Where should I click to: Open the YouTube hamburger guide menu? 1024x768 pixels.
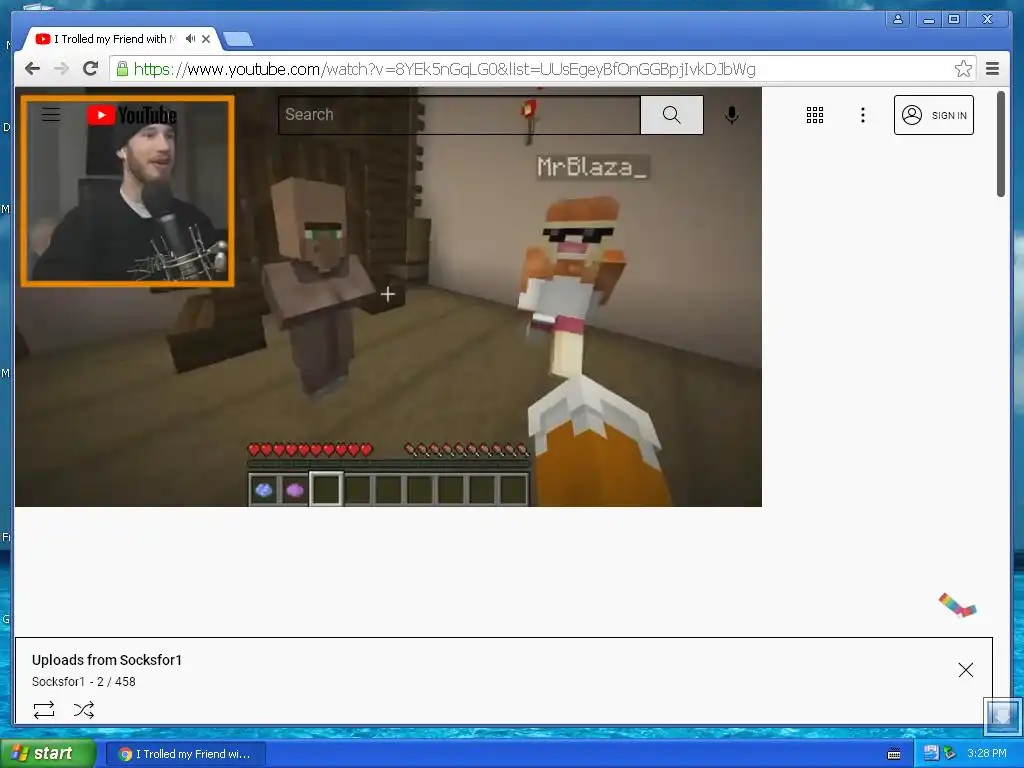click(x=51, y=115)
